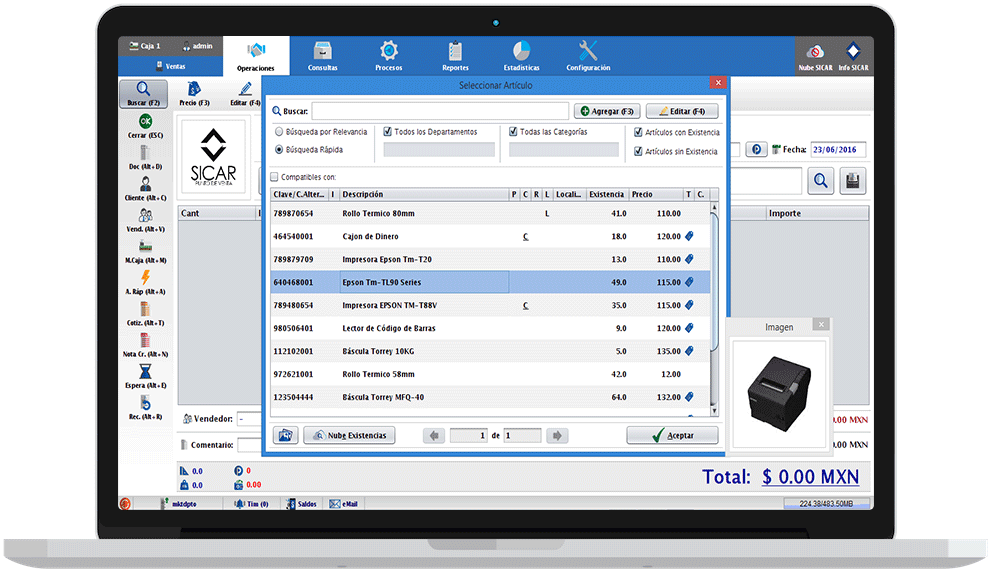Click the Fecha date field 23/06/2016
990x571 pixels.
tap(838, 150)
